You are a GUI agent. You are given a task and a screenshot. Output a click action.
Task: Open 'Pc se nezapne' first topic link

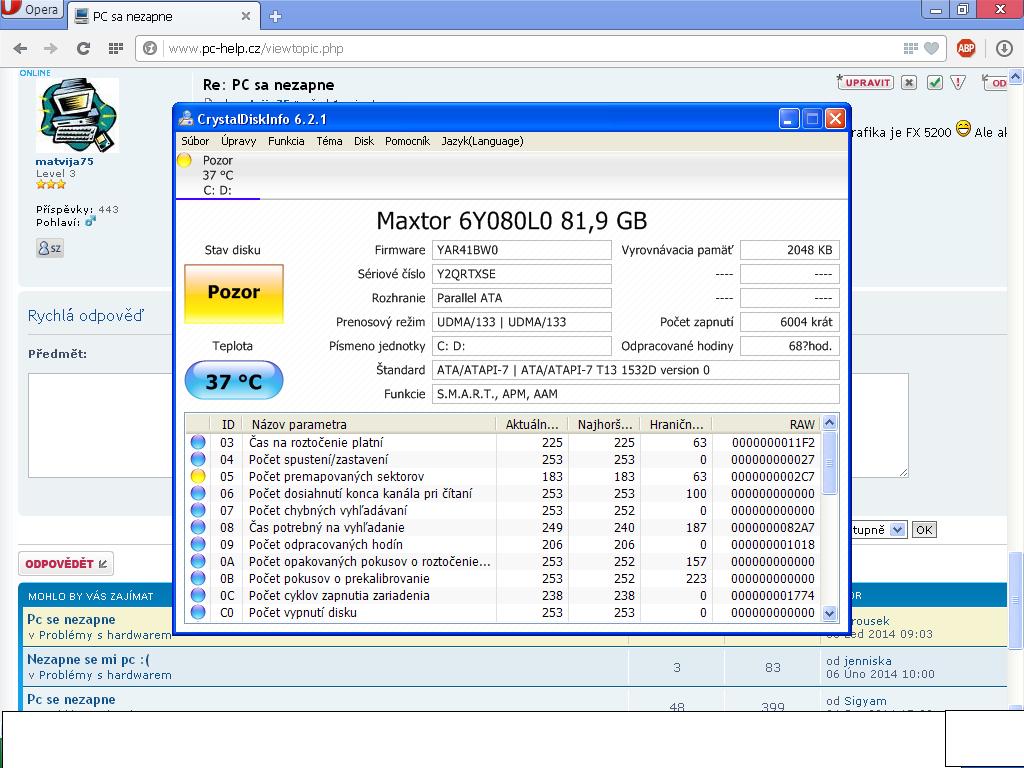(x=71, y=619)
